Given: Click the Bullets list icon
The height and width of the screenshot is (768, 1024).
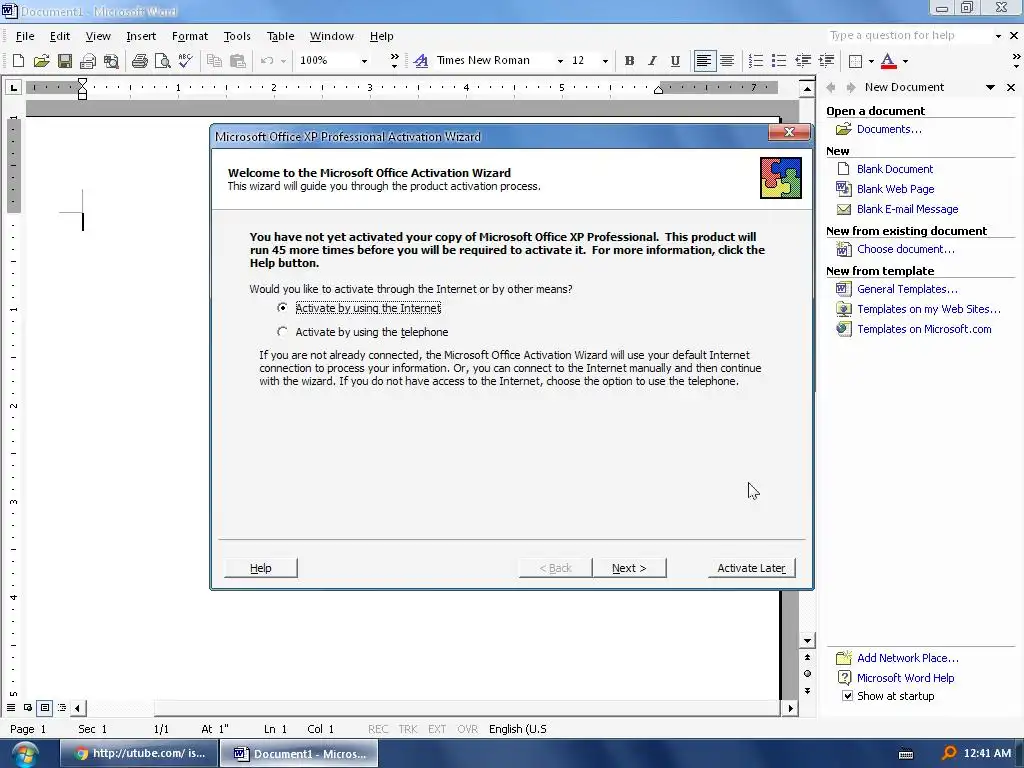Looking at the screenshot, I should coord(778,61).
